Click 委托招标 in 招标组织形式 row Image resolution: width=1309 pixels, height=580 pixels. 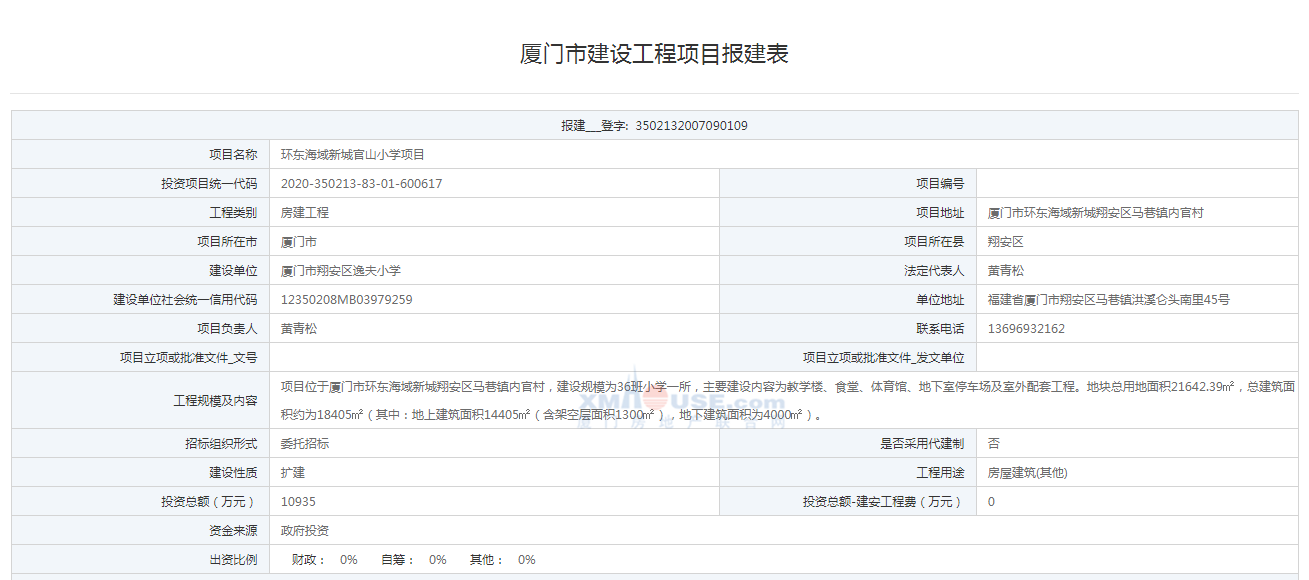(305, 444)
